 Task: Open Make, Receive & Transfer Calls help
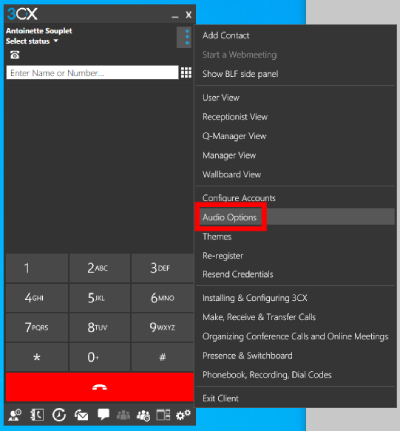[x=295, y=317]
